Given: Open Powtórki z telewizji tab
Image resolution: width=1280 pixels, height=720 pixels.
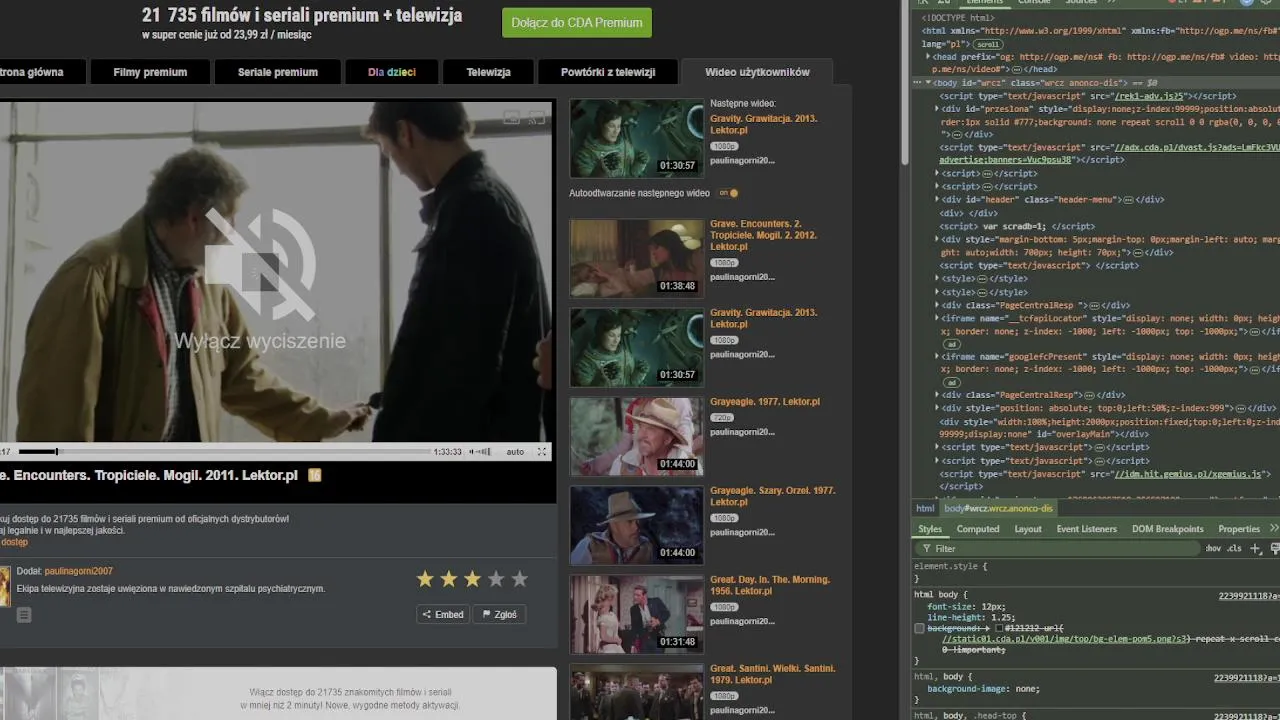Looking at the screenshot, I should [608, 72].
